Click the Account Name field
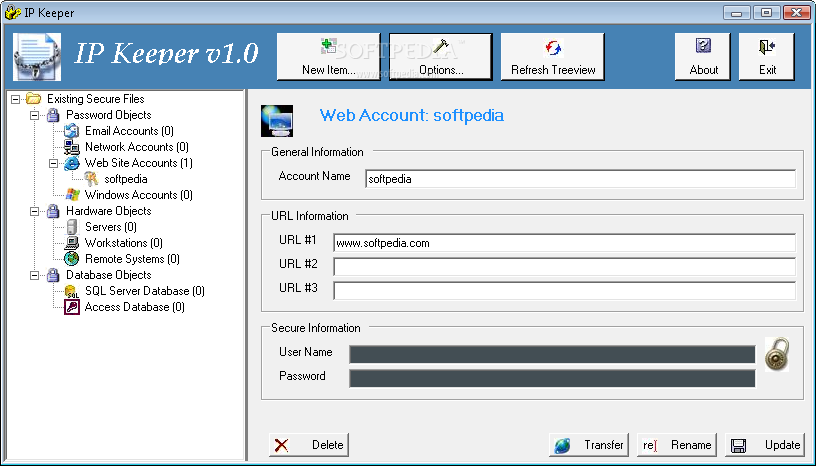The image size is (816, 466). [x=580, y=179]
